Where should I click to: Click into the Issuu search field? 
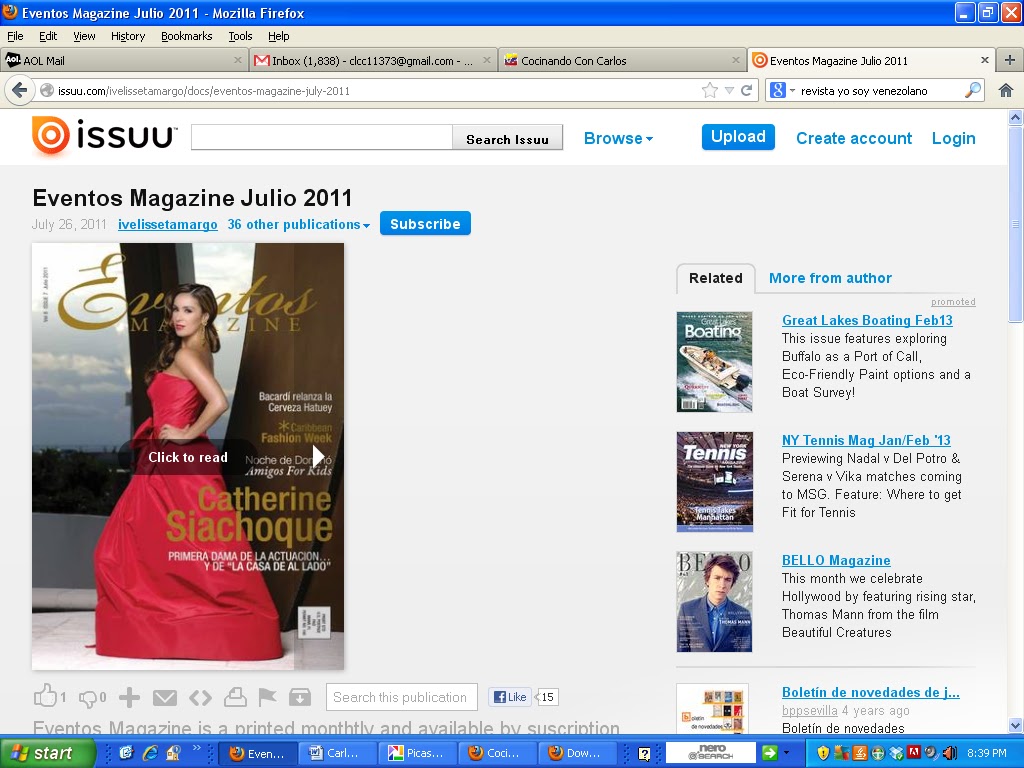322,137
